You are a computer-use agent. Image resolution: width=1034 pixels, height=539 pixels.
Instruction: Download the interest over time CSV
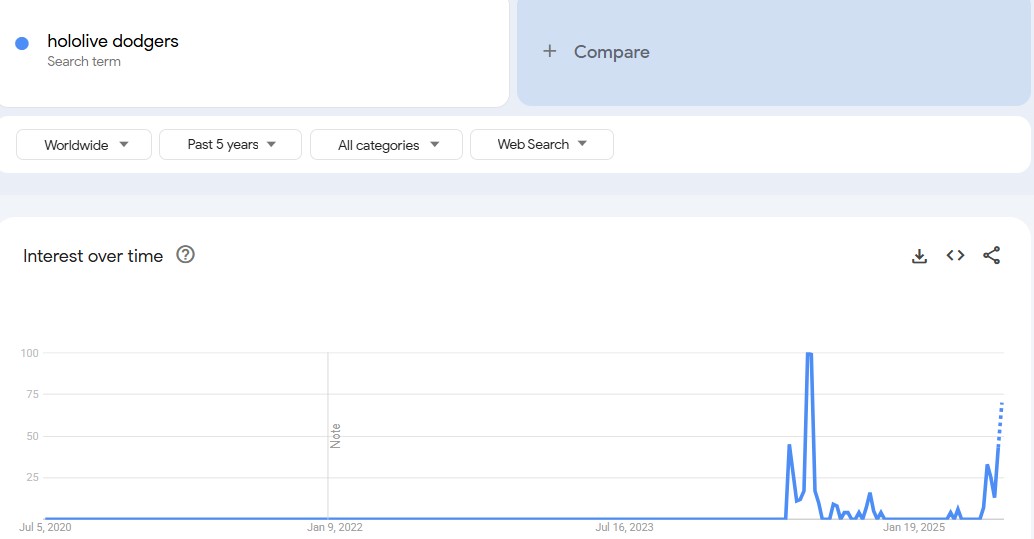(x=919, y=256)
